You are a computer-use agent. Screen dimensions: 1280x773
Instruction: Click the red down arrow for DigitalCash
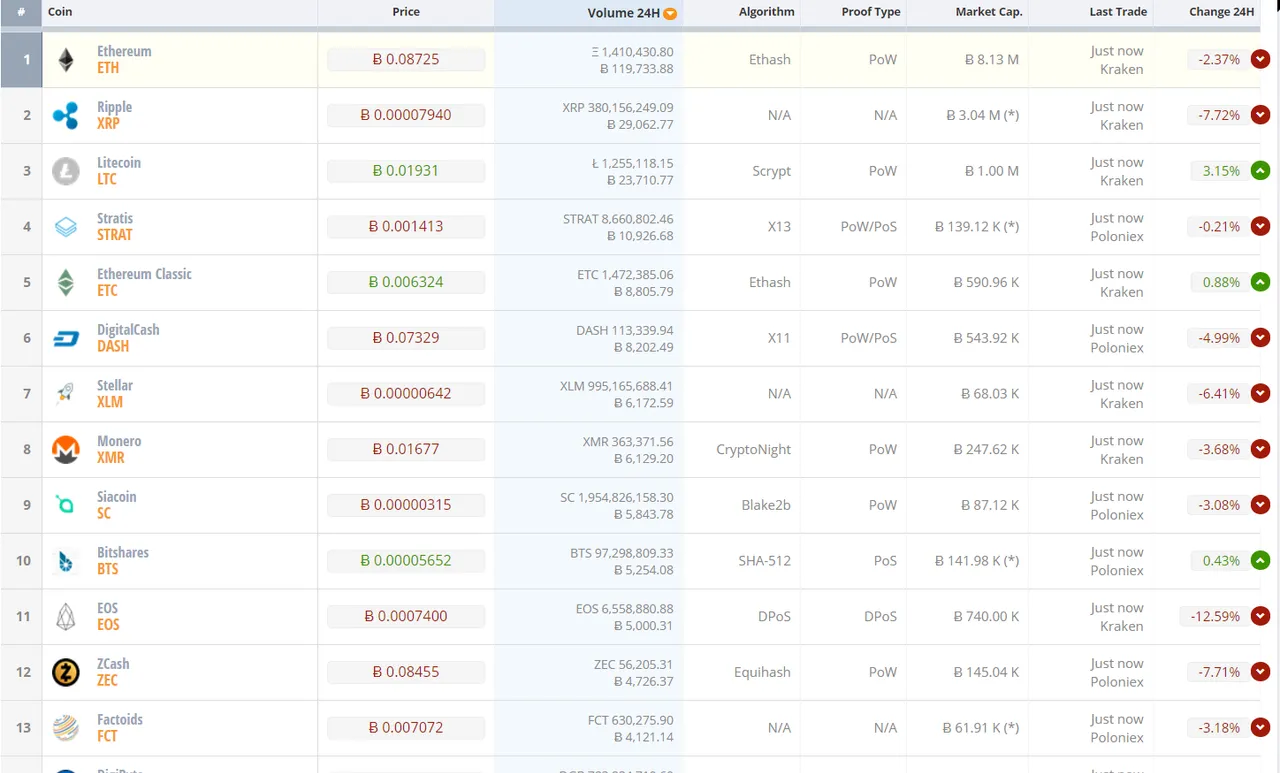point(1260,338)
